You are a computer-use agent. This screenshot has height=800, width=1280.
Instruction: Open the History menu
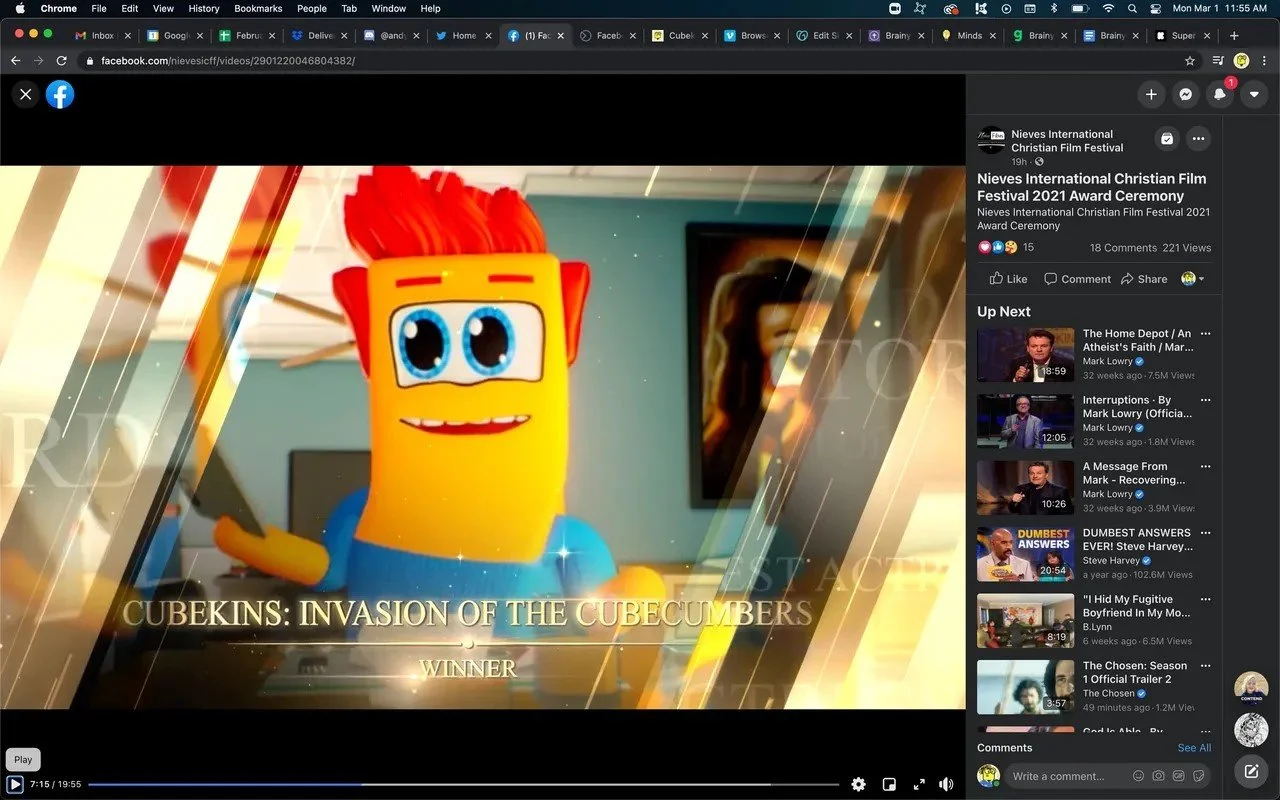tap(204, 8)
